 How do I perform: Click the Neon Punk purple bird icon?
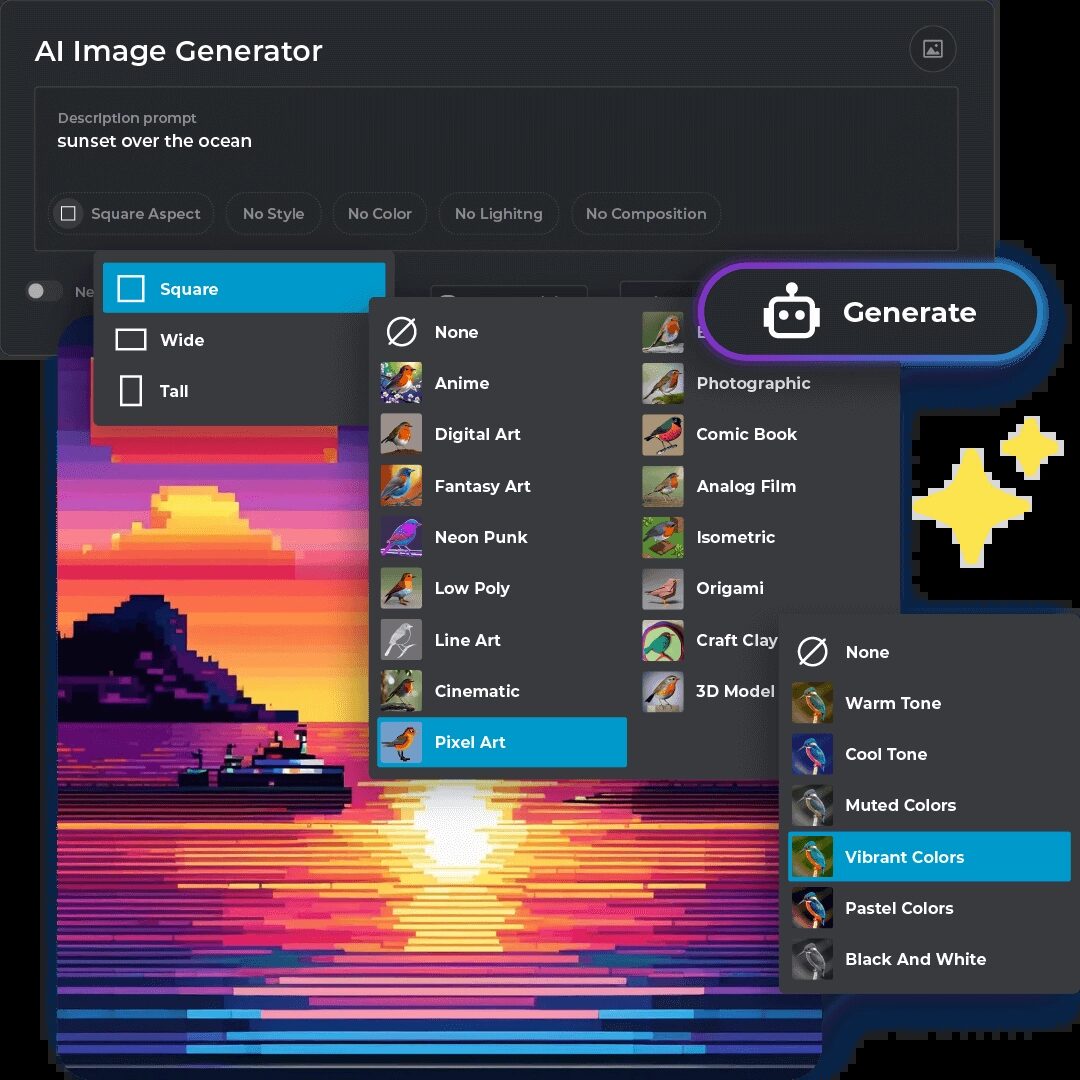point(401,537)
